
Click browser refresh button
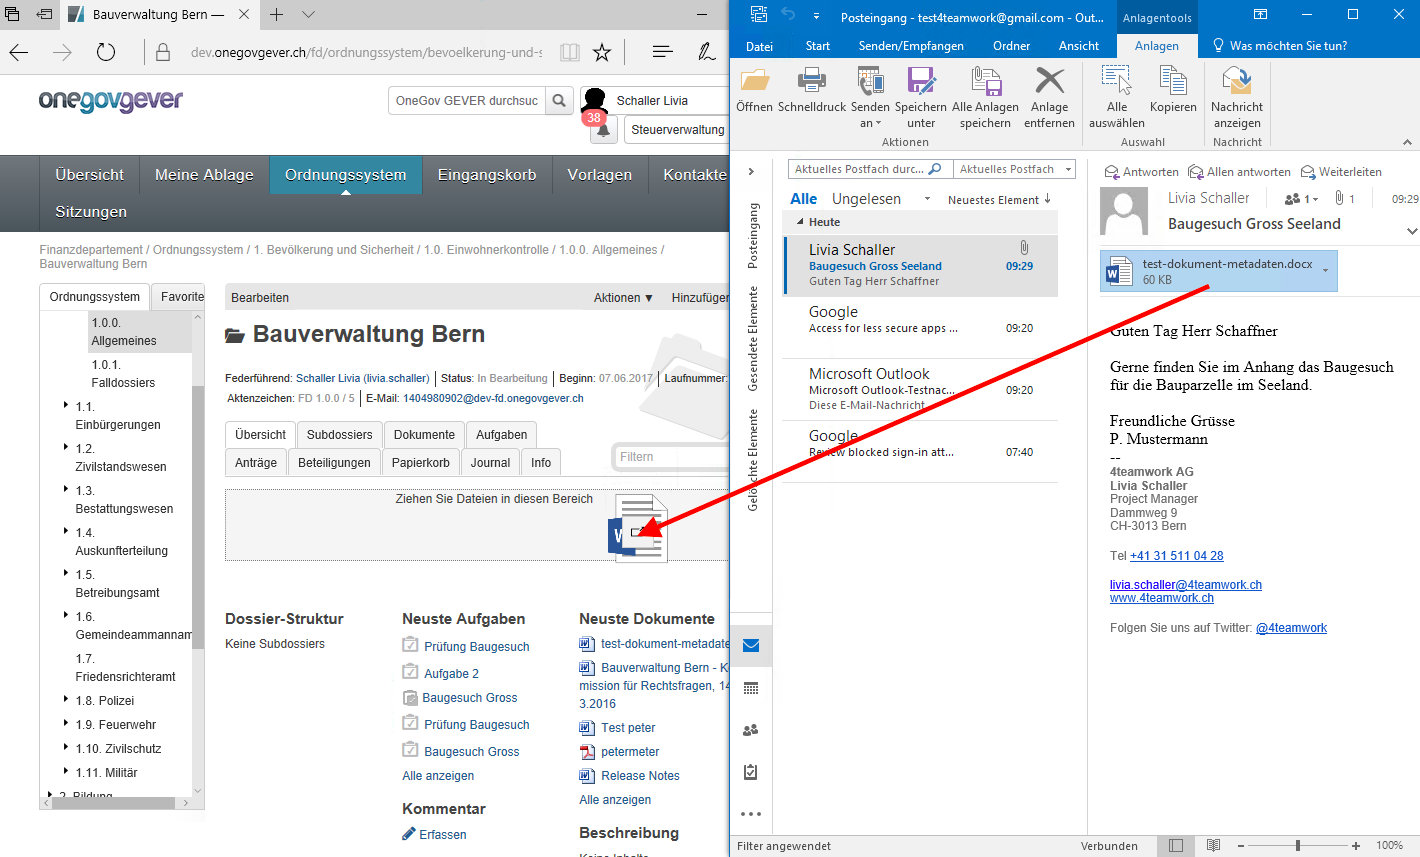point(106,52)
